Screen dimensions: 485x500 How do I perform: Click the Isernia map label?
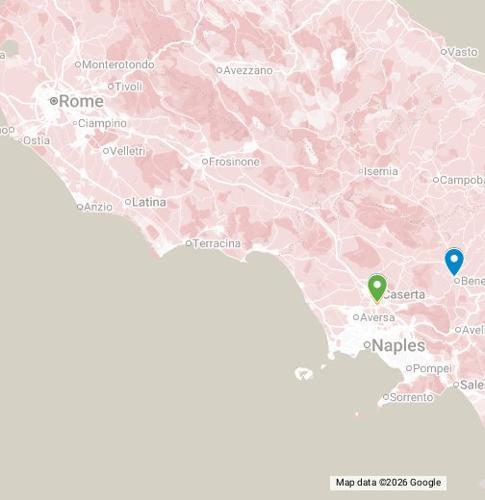(x=381, y=171)
